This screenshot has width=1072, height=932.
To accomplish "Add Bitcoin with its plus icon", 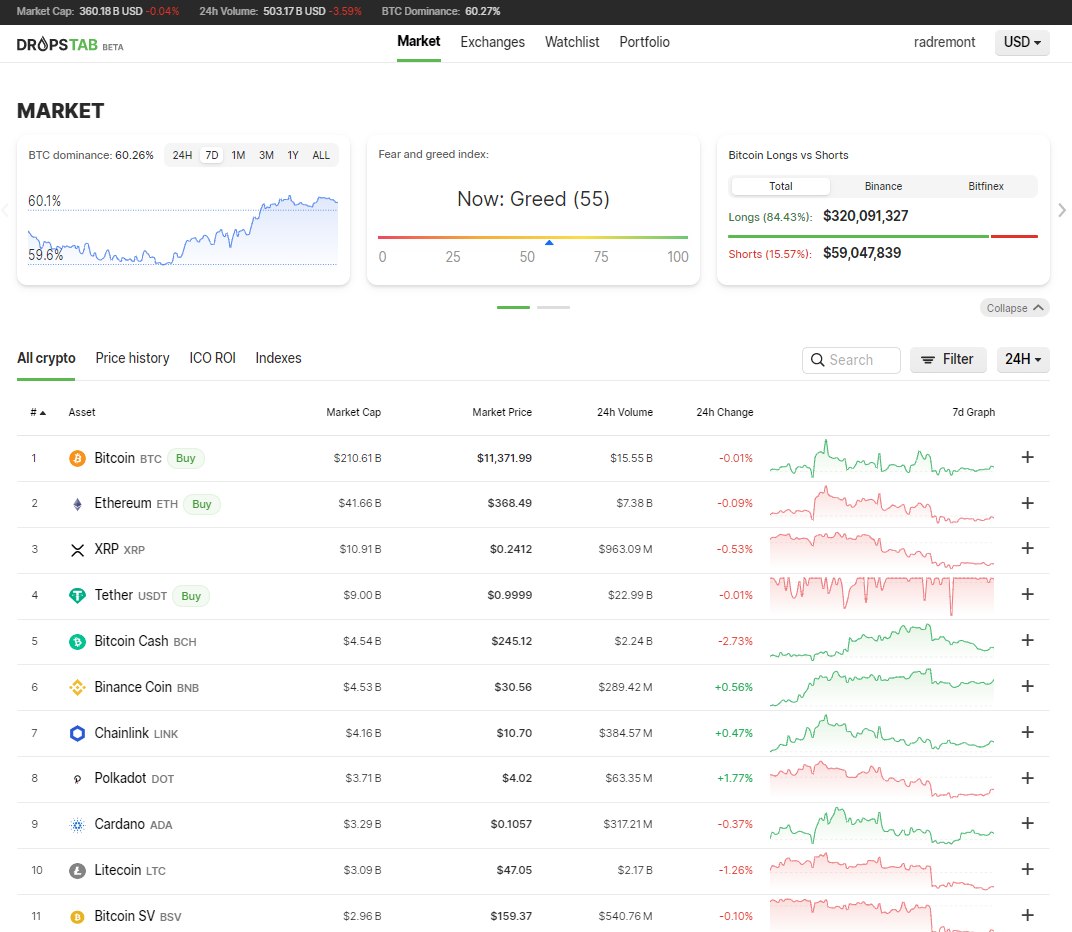I will click(x=1027, y=457).
